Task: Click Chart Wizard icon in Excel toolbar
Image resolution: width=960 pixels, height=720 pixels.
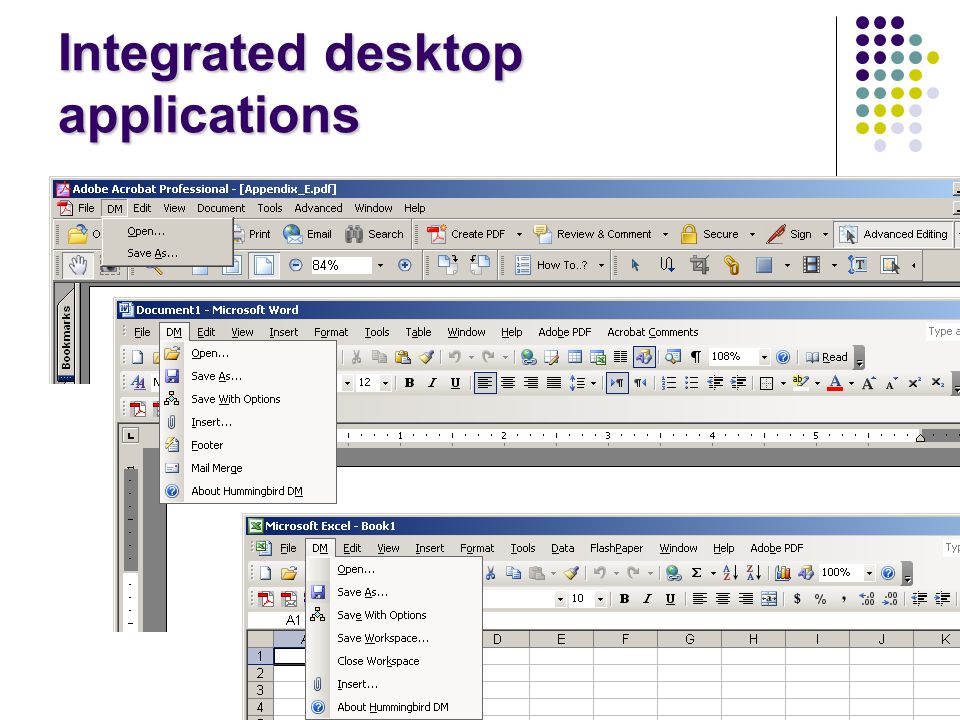Action: (782, 573)
